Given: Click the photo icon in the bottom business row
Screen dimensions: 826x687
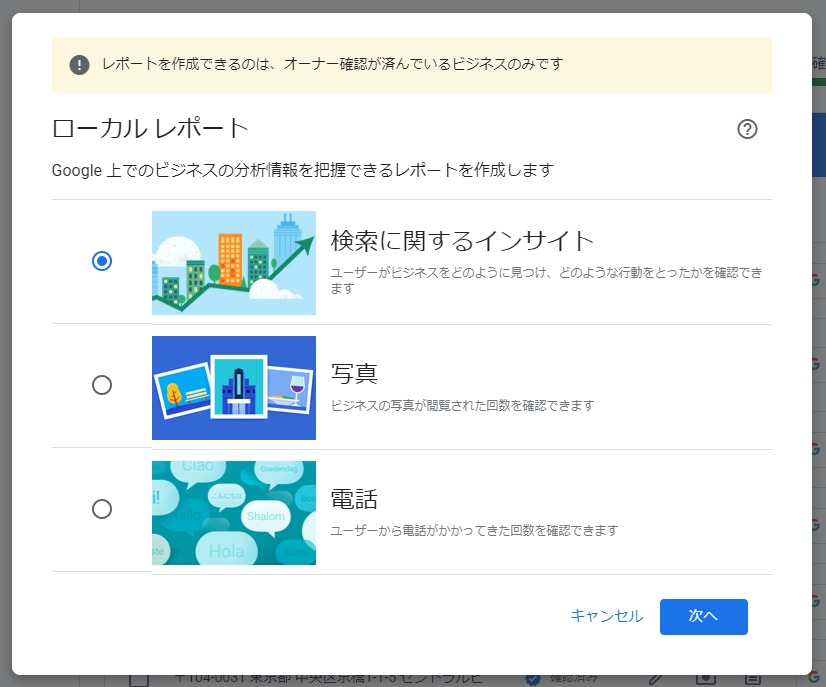Looking at the screenshot, I should click(707, 679).
